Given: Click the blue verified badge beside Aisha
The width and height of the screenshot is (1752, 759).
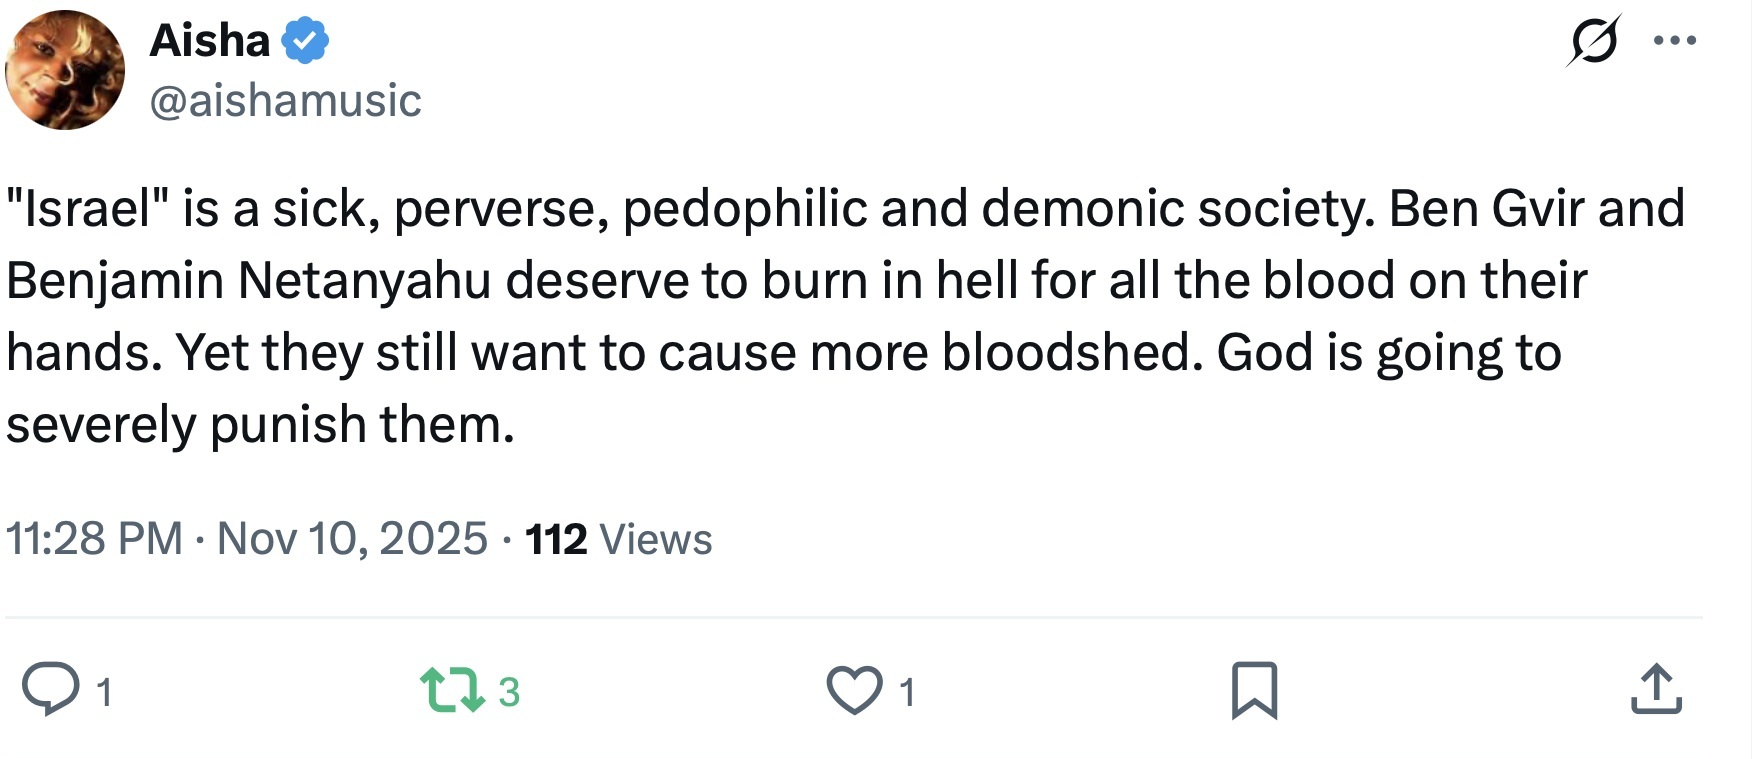Looking at the screenshot, I should tap(305, 42).
